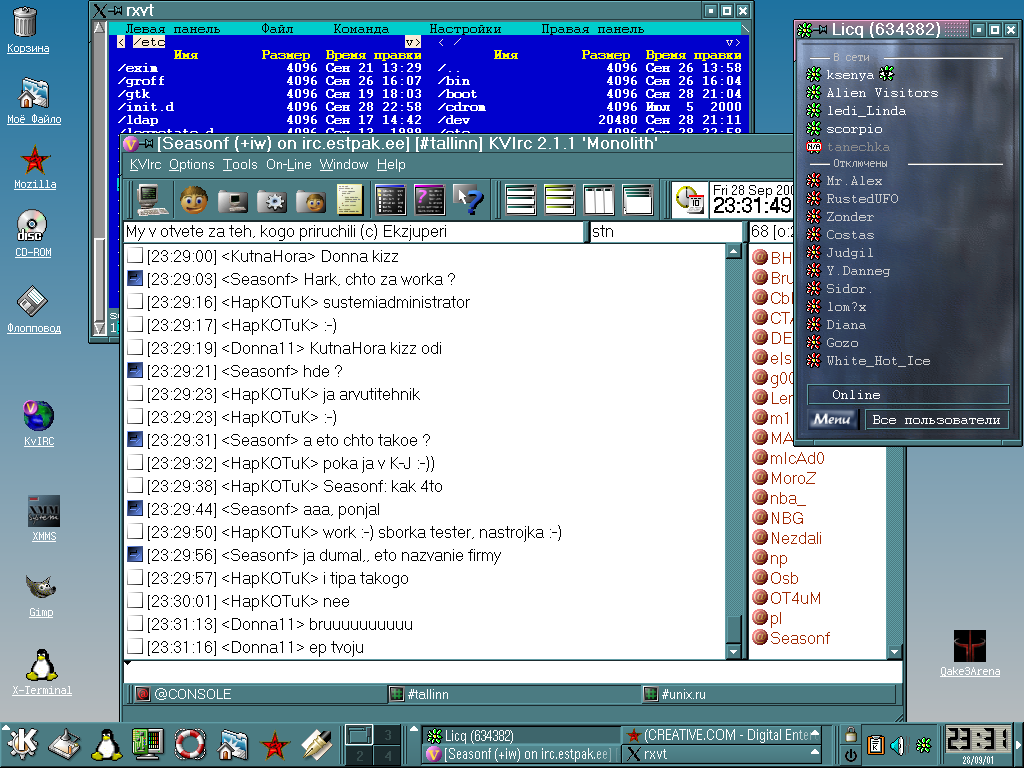
Task: Click the Menu button in Licq
Action: pos(832,420)
